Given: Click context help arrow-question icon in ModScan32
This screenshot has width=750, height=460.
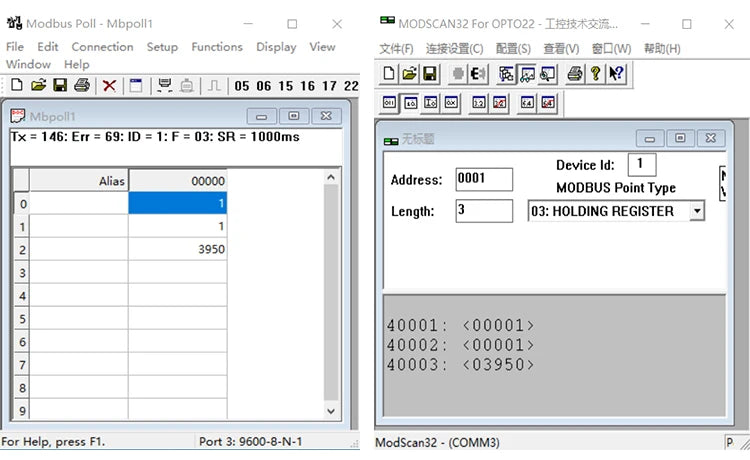Looking at the screenshot, I should pos(616,74).
